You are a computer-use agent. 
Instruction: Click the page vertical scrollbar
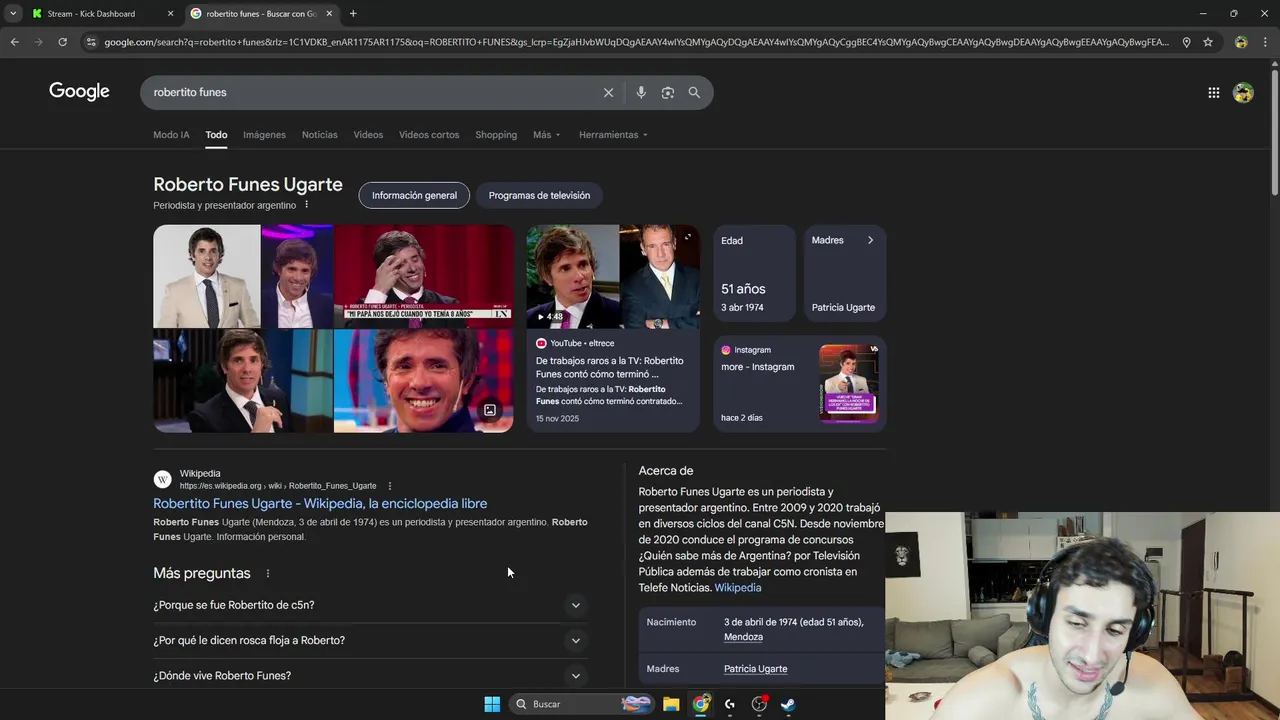pyautogui.click(x=1274, y=130)
